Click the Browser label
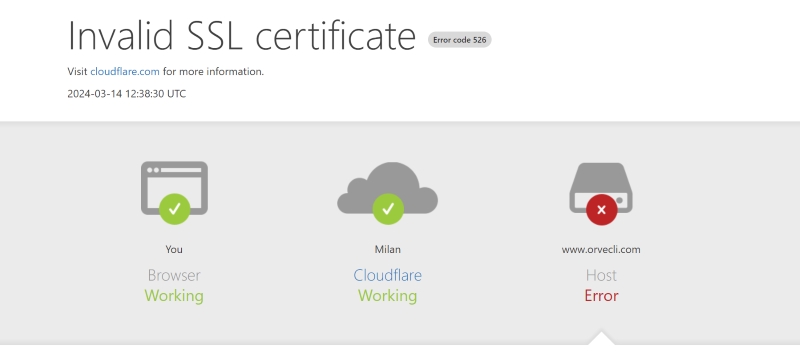Screen dimensions: 800x362 [x=174, y=275]
